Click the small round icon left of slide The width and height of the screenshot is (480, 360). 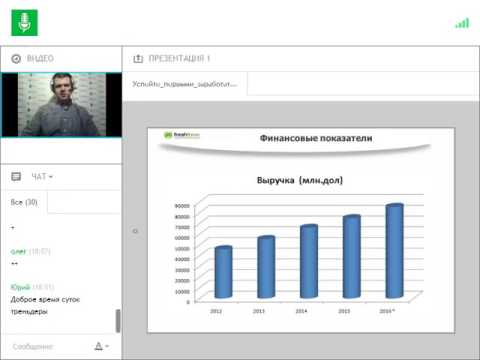point(135,231)
